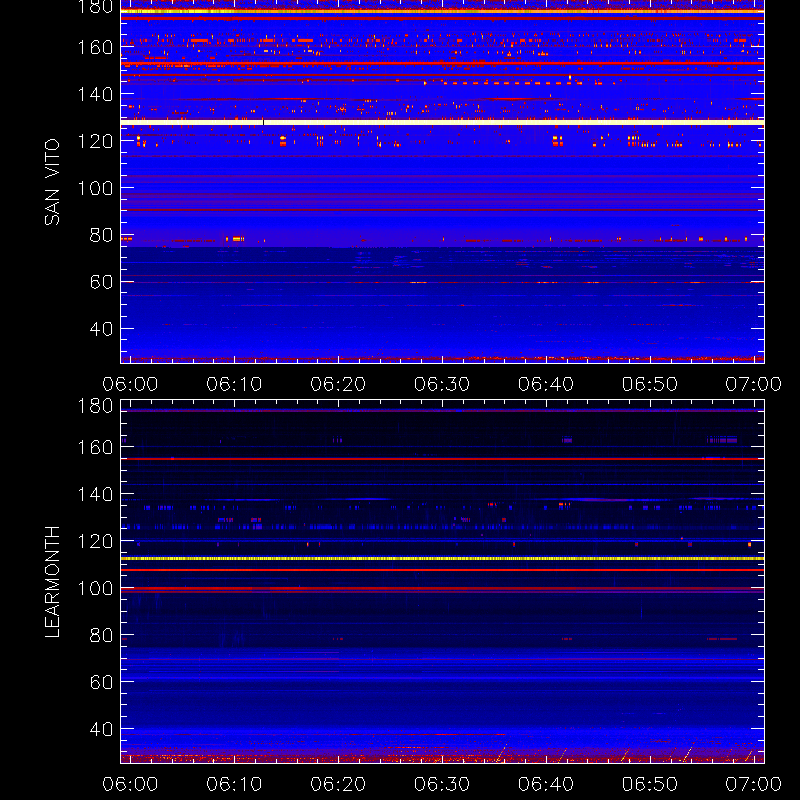Screen dimensions: 800x800
Task: Select the 60 label on SAN VITO axis
Action: click(x=101, y=282)
